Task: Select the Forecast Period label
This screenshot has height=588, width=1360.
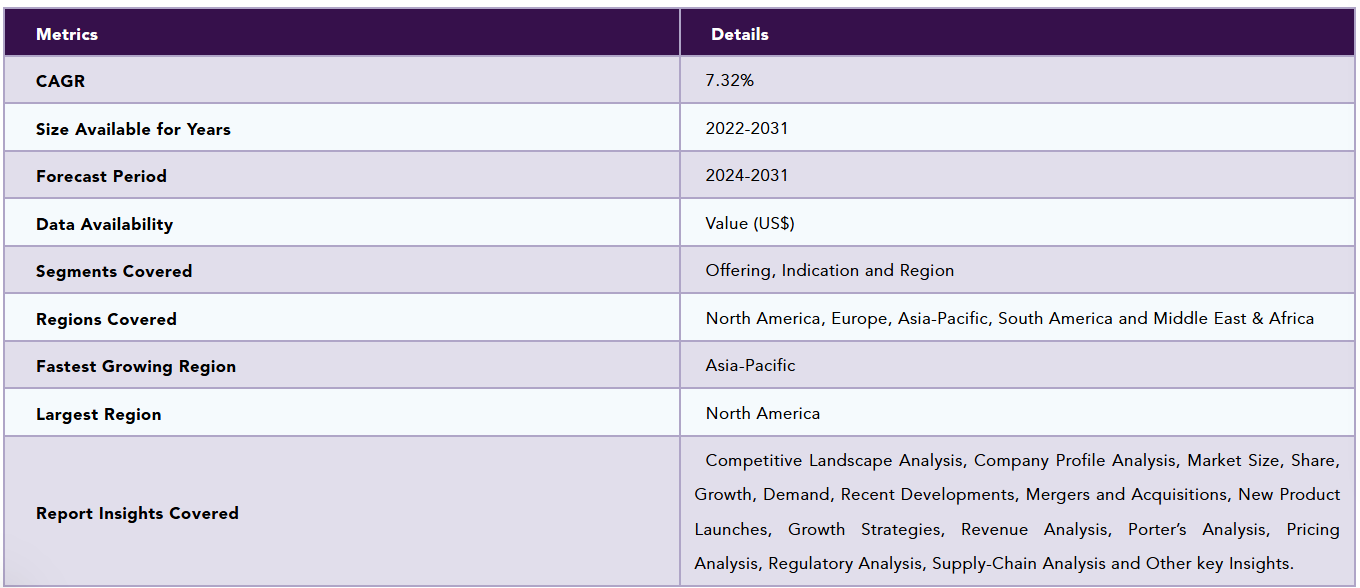Action: click(101, 176)
